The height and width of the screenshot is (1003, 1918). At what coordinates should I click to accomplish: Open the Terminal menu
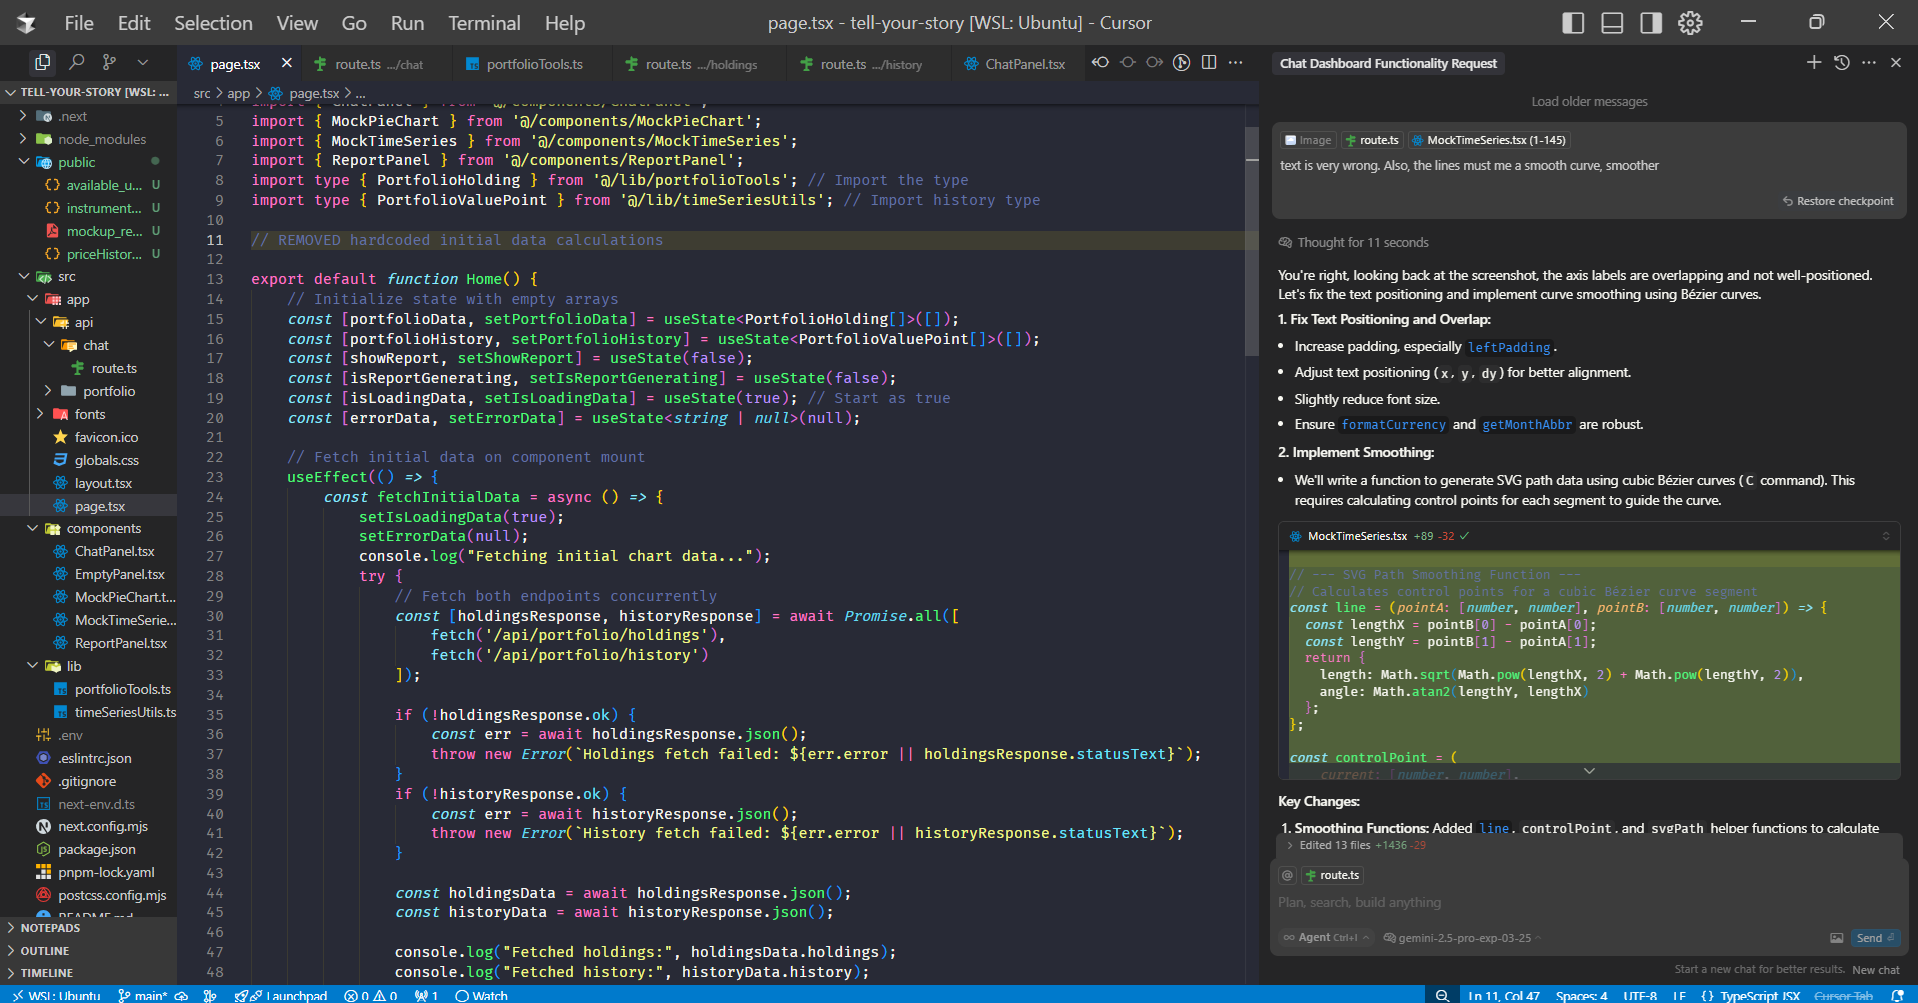484,23
